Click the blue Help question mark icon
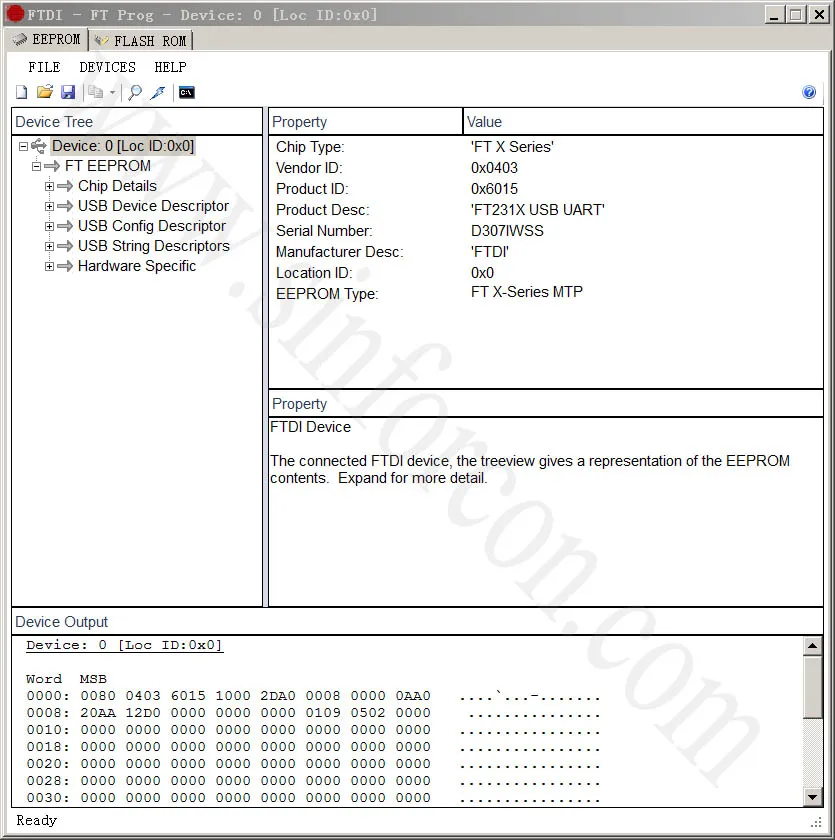This screenshot has height=840, width=835. [x=809, y=92]
